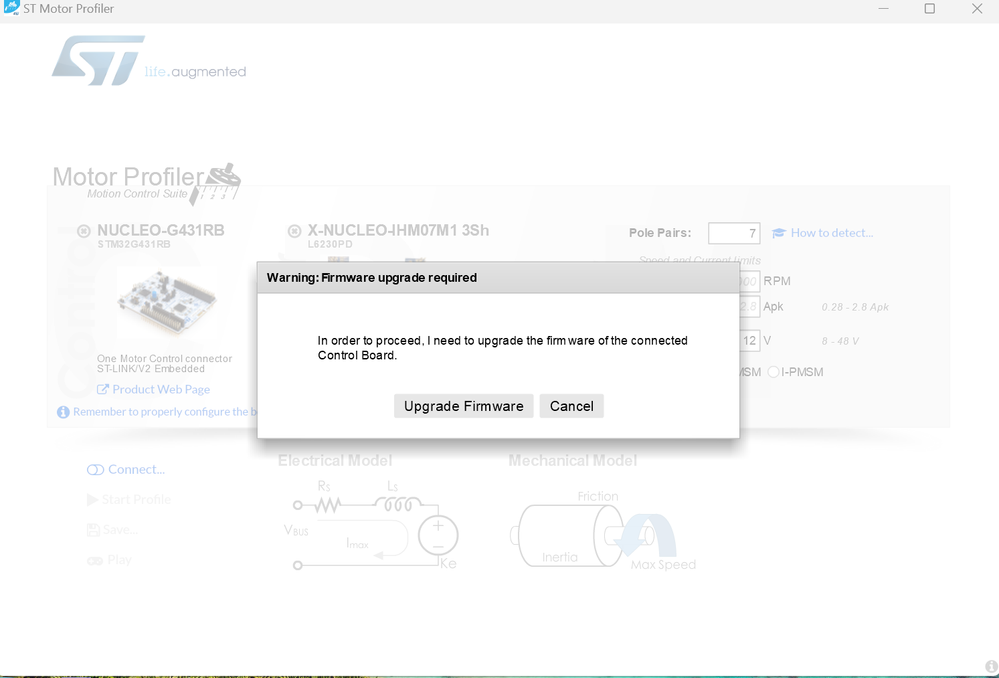Click the X-NUCLEO-IHM07M1 3Sh heading text
999x678 pixels.
point(398,231)
